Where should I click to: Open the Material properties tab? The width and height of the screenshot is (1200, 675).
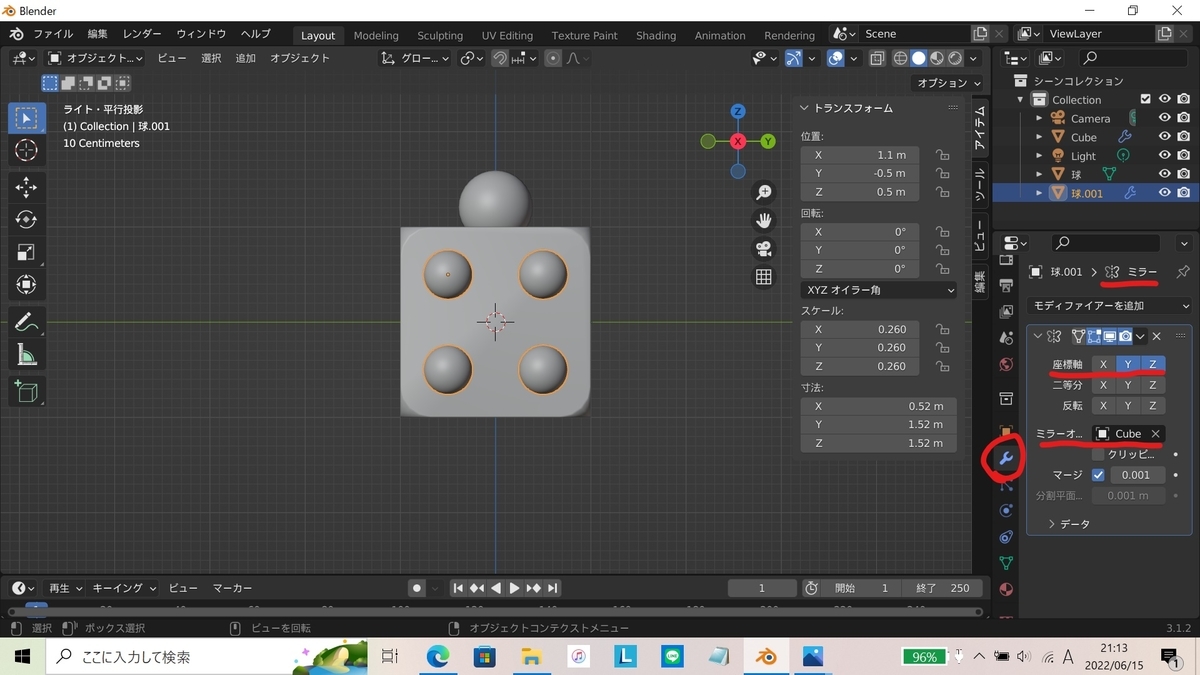tap(1006, 590)
